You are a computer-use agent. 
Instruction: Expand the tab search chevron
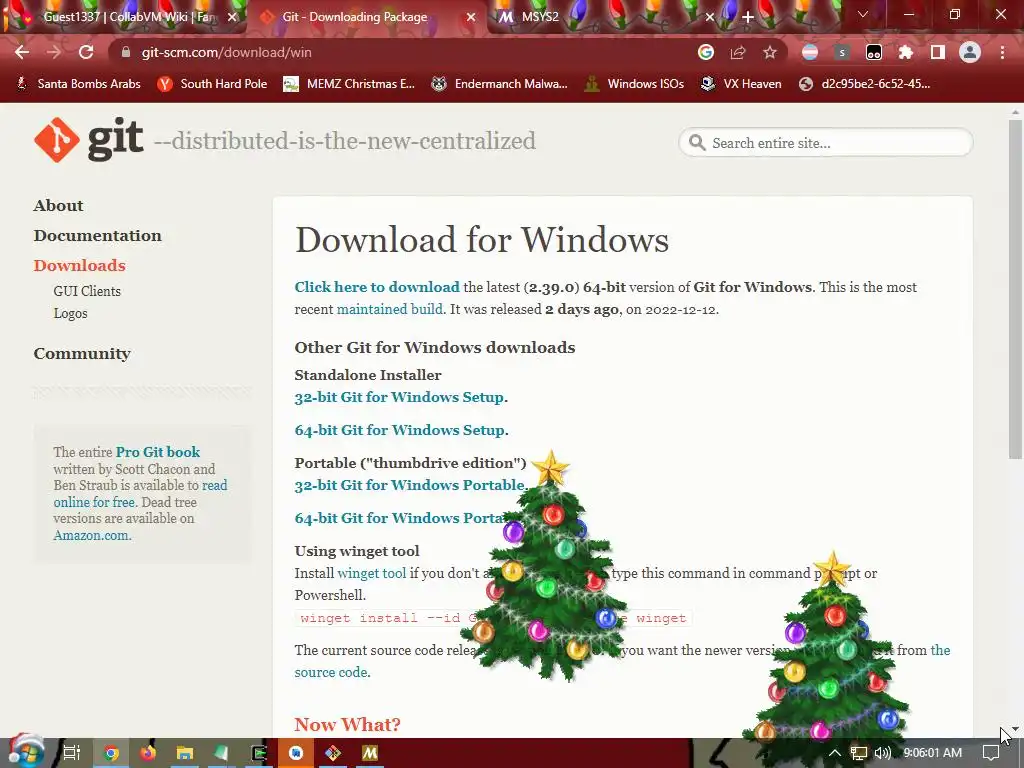863,14
